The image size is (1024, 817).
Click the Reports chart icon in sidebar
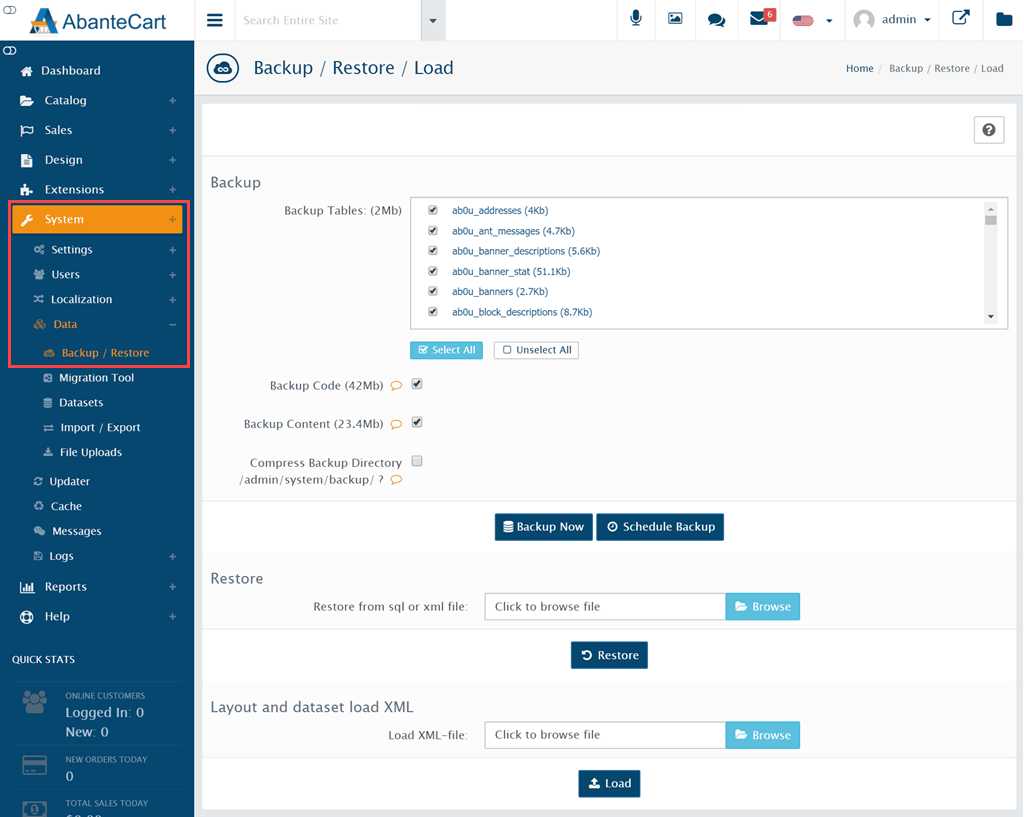click(x=27, y=587)
